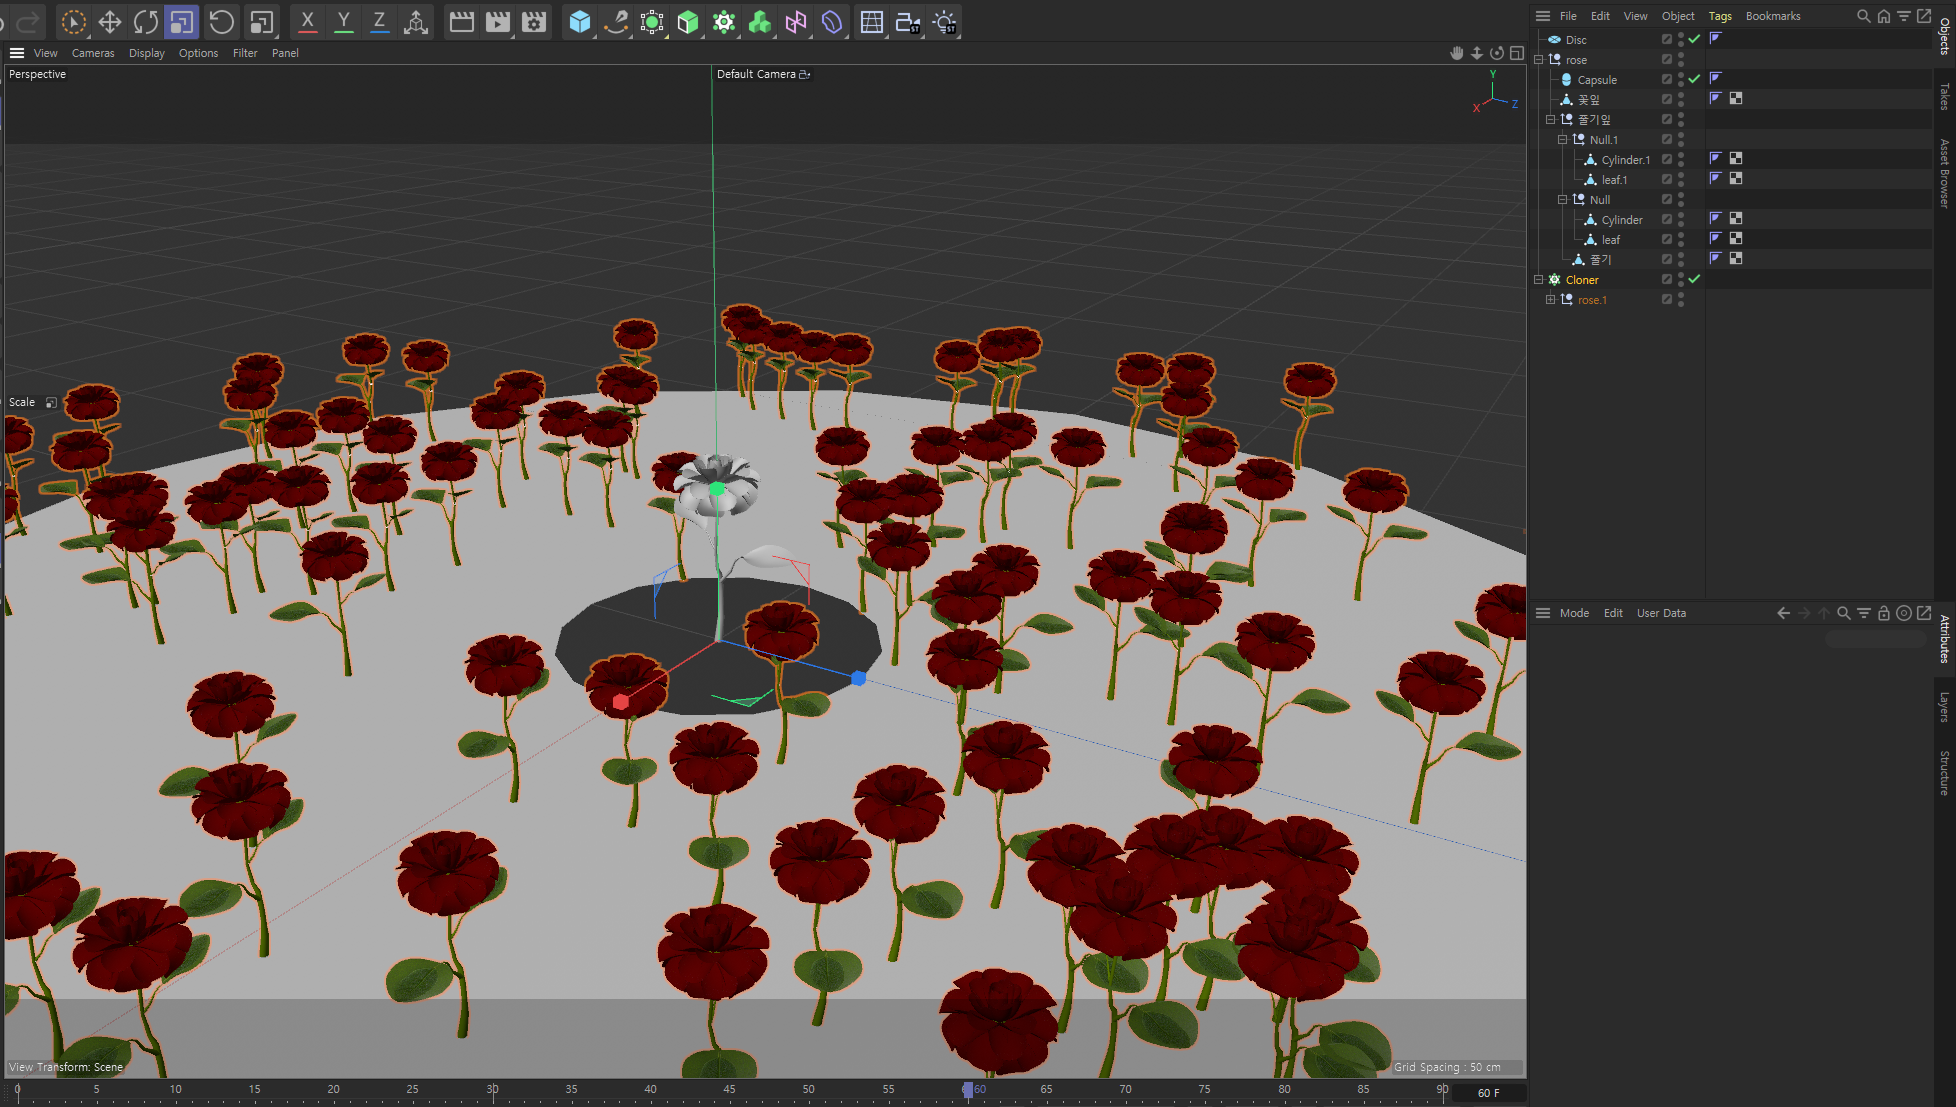Open the viewport Cameras menu
This screenshot has height=1107, width=1956.
tap(93, 53)
